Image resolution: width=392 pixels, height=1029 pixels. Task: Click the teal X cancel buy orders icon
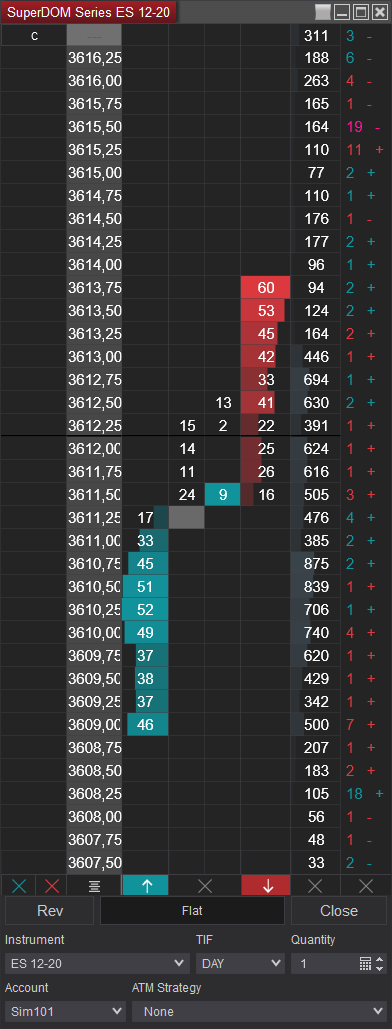tap(18, 886)
